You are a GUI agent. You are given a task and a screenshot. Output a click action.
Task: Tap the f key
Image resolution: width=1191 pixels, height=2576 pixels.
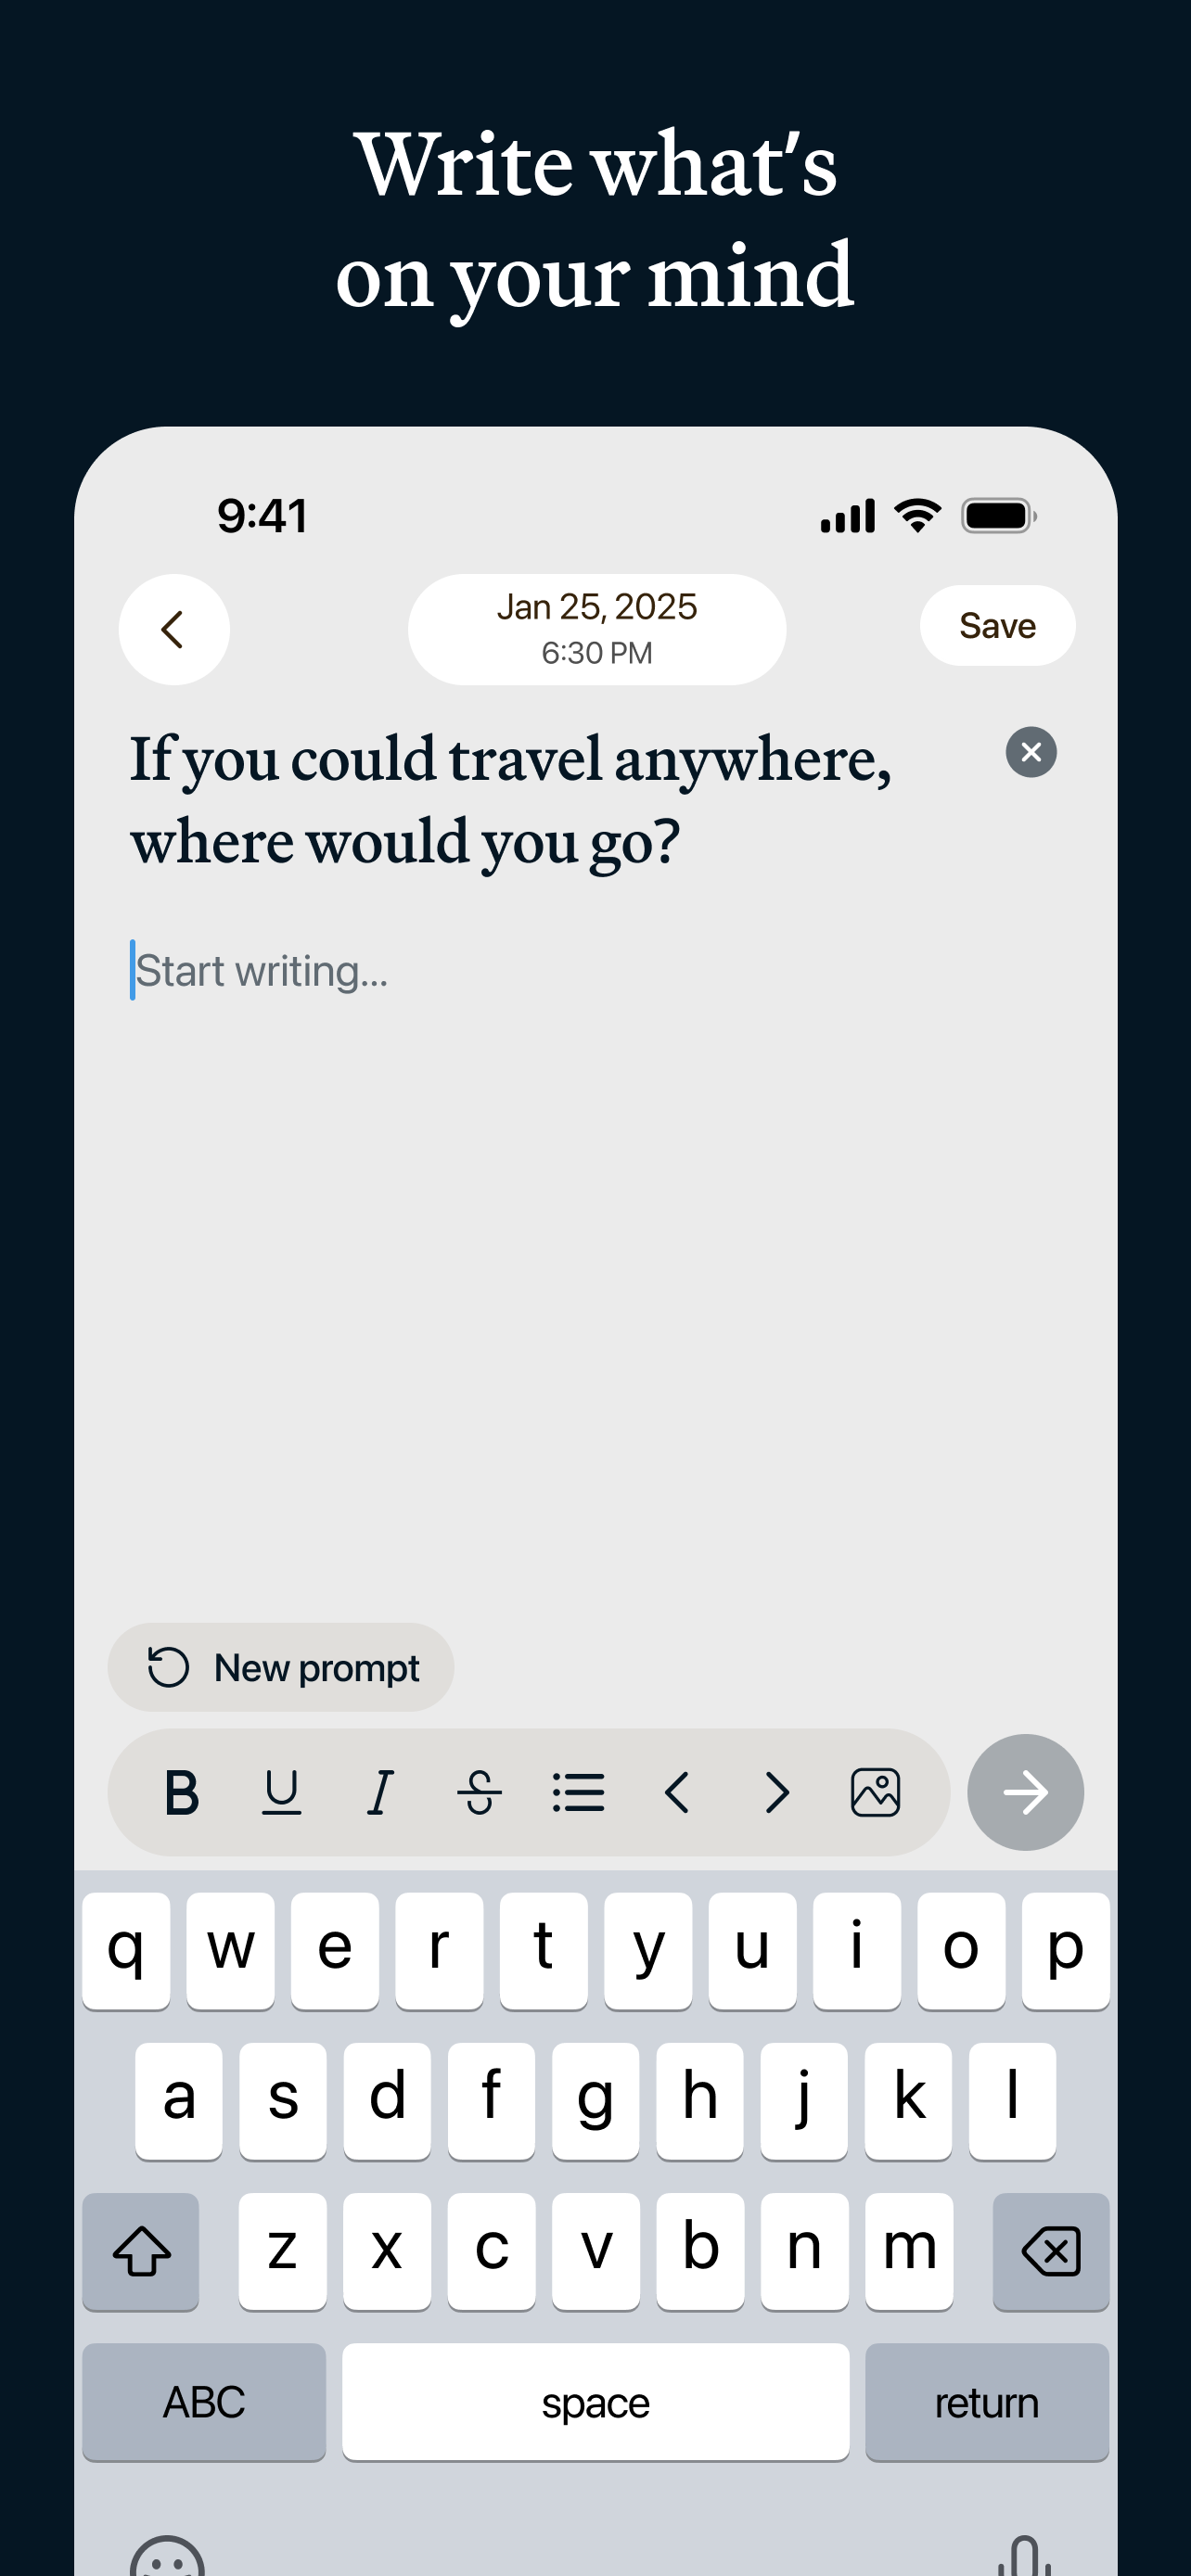[491, 2100]
